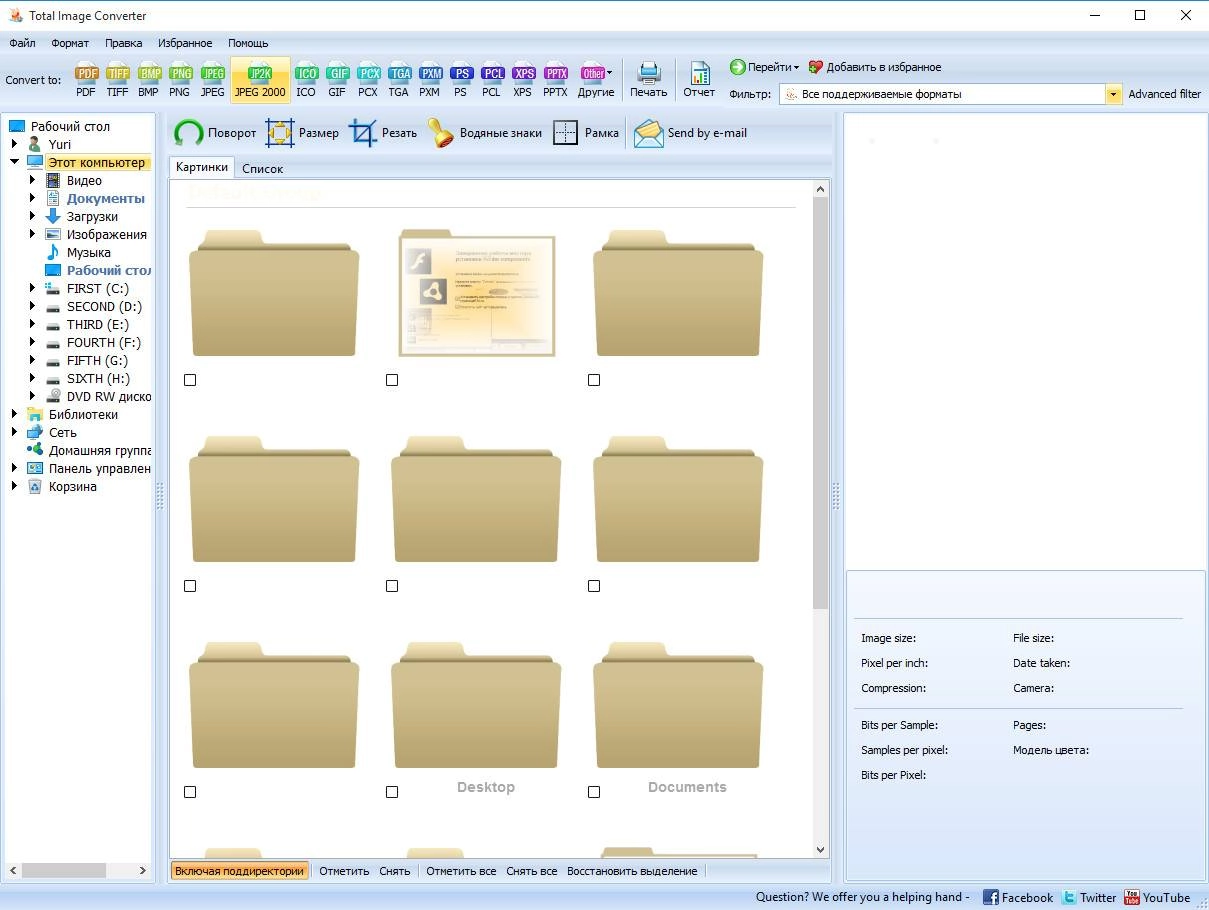Open the Правка menu

tap(123, 43)
